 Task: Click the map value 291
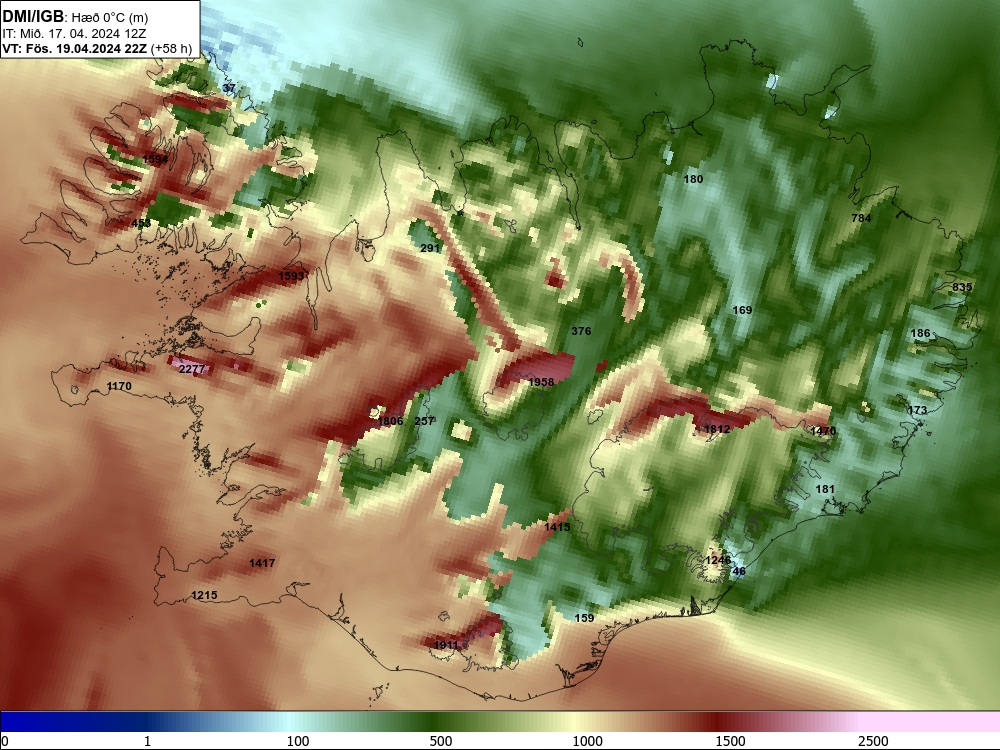430,247
